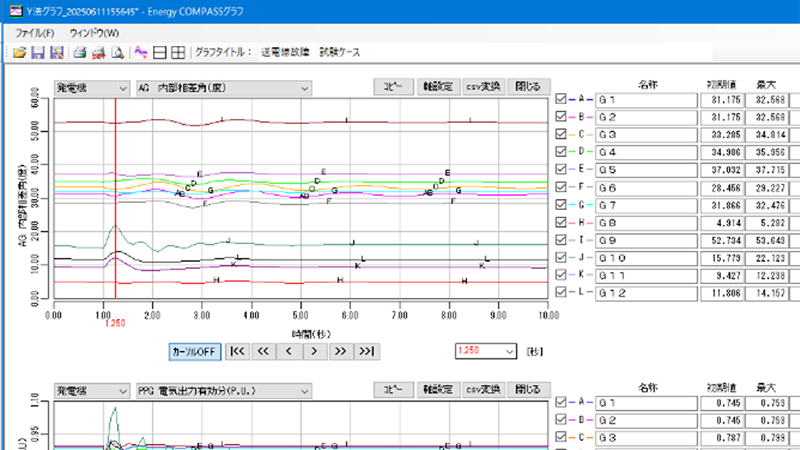Click the open folder toolbar icon

point(18,52)
